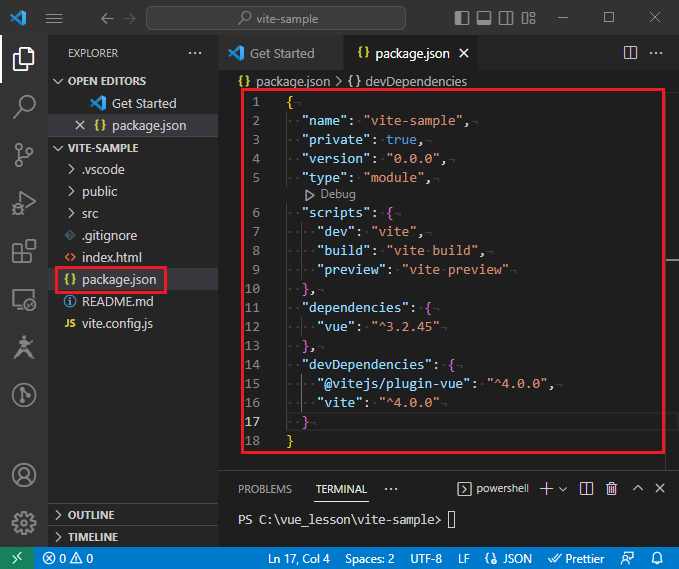Open the Explorer view in activity bar
Screen dimensions: 679x569
coord(23,58)
